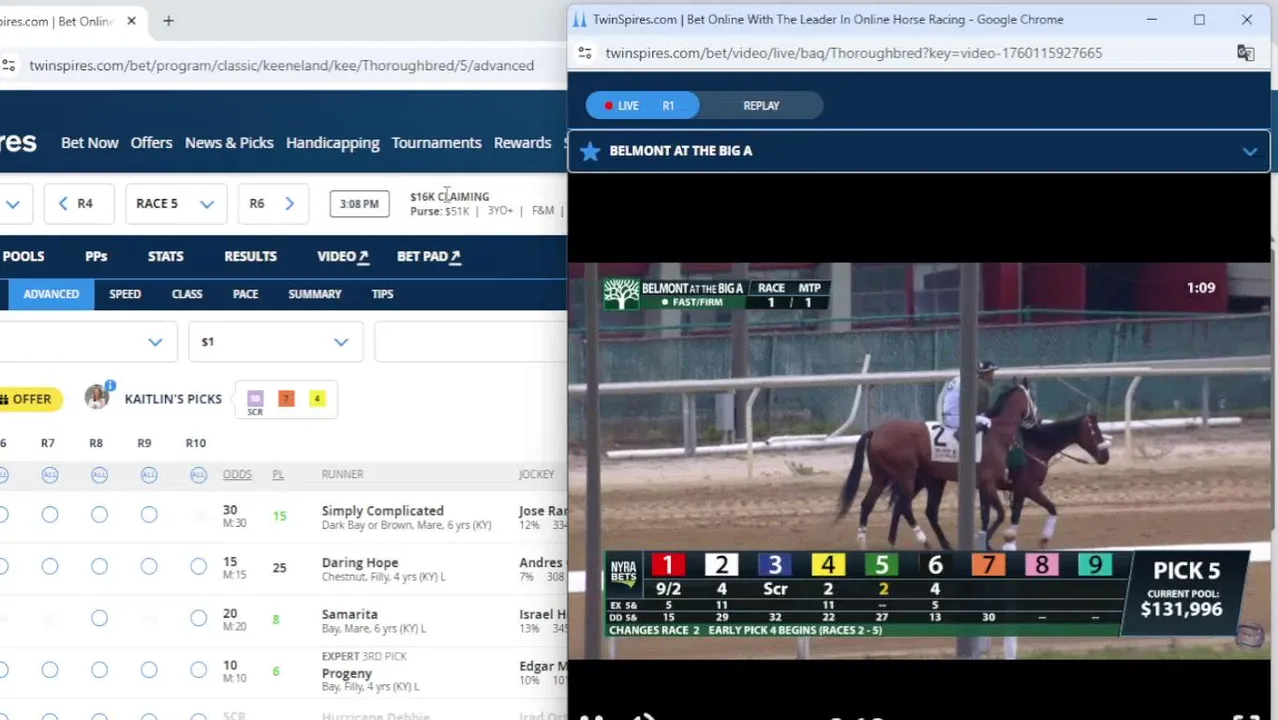Screen dimensions: 1278x720
Task: Select ALL runners for R9
Action: (149, 475)
